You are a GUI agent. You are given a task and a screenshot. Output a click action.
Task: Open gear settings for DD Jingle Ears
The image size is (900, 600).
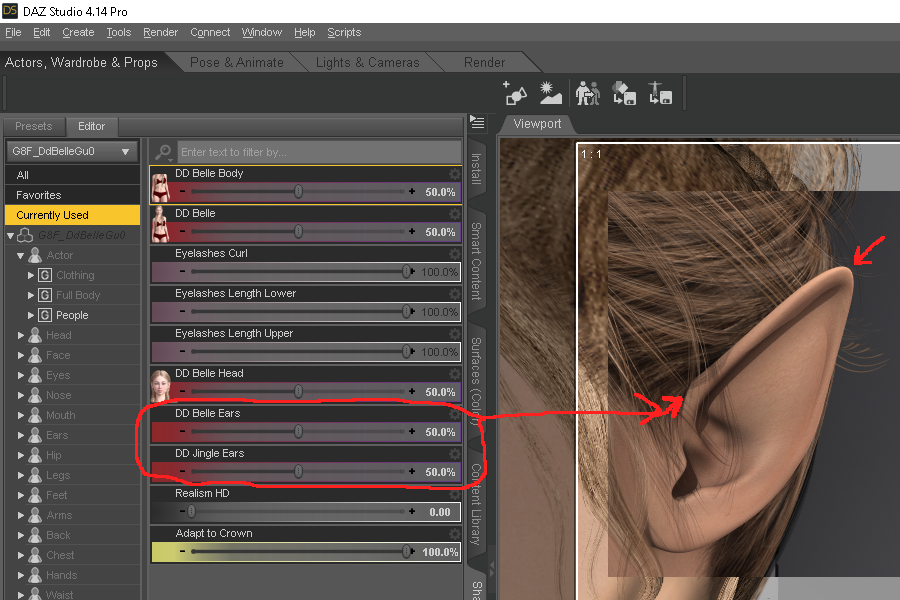point(455,454)
